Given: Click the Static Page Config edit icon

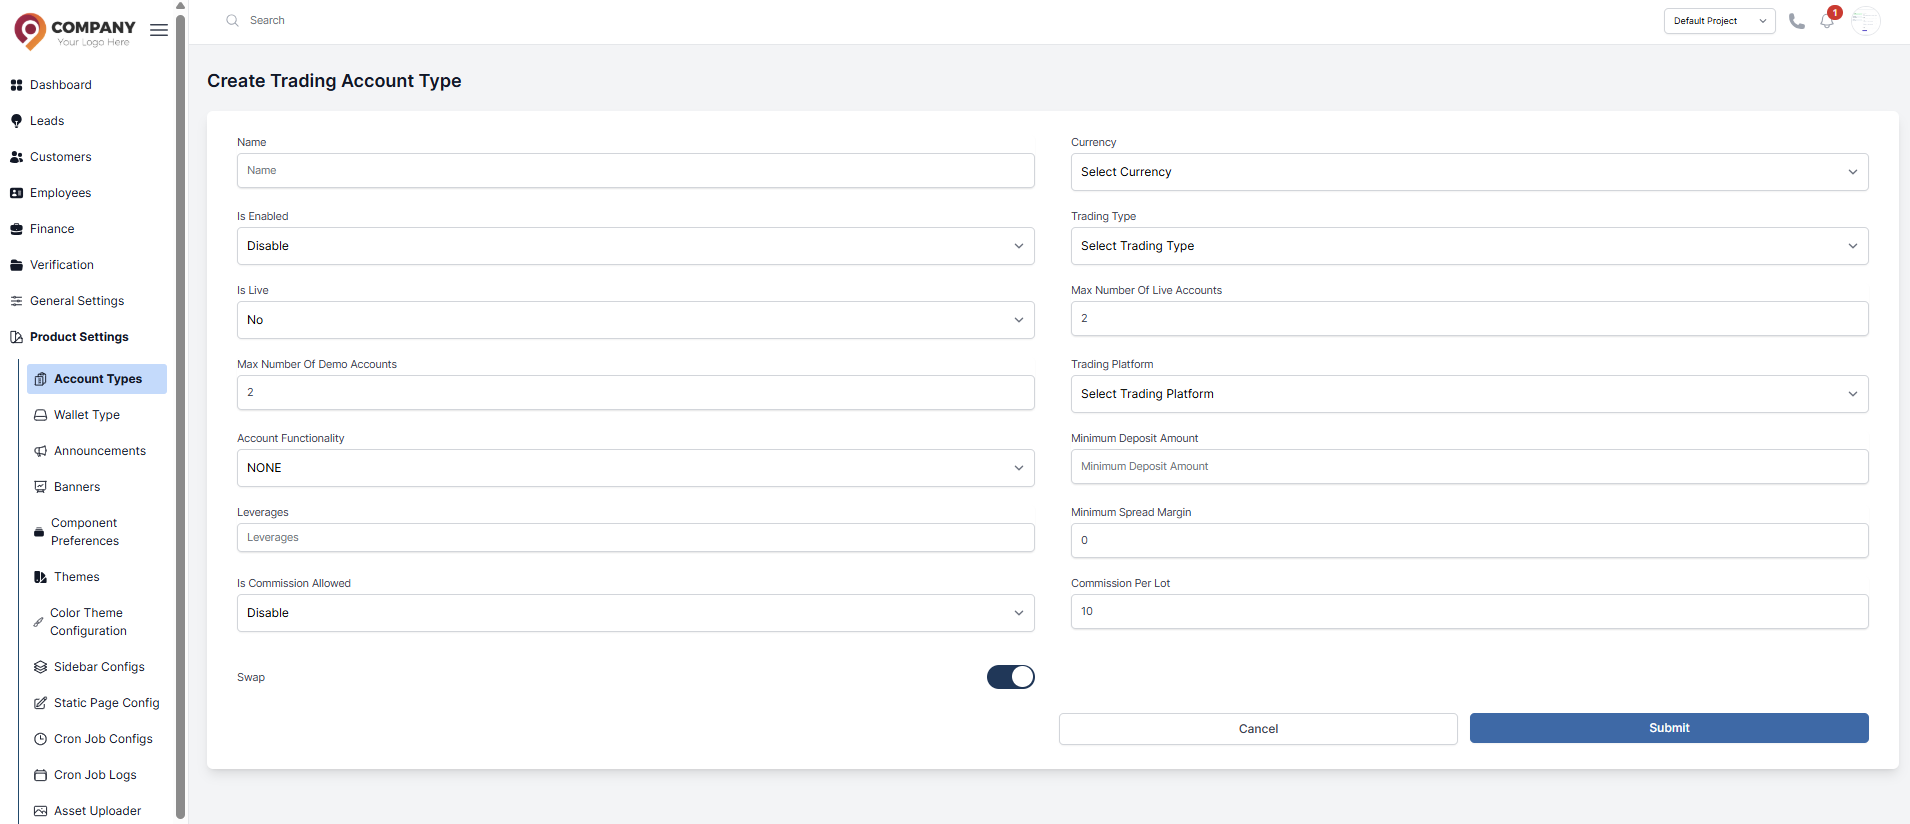Looking at the screenshot, I should point(40,703).
